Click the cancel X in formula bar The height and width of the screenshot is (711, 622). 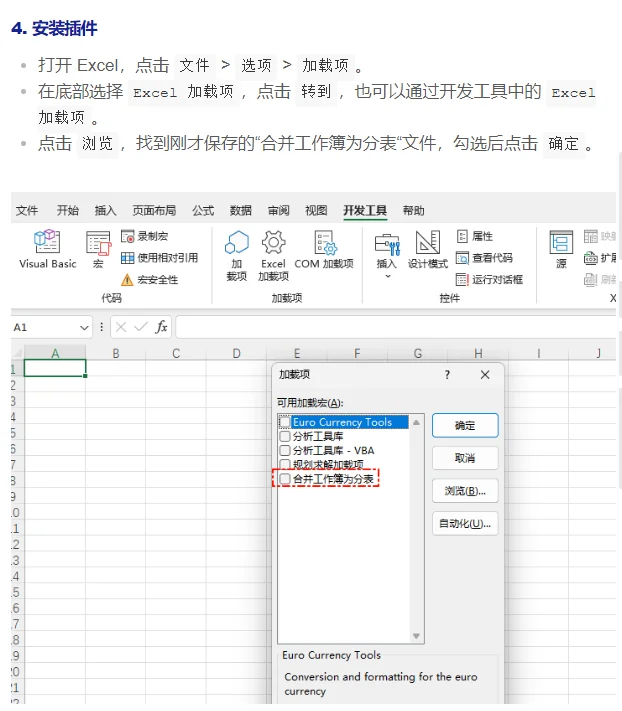tap(121, 327)
